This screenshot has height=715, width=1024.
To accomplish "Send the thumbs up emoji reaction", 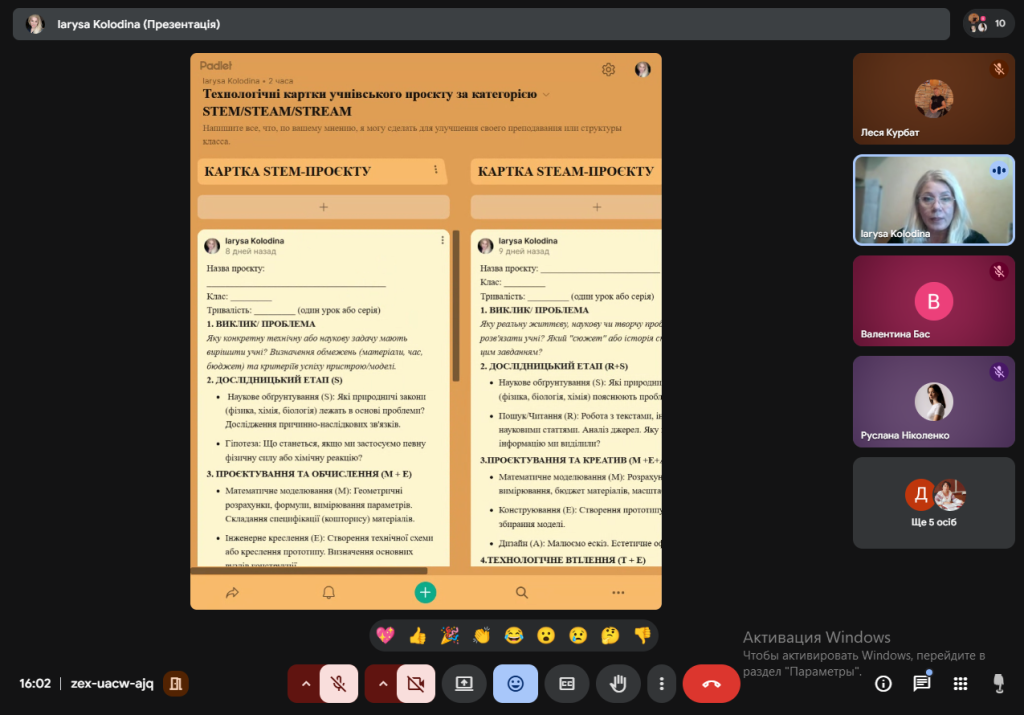I will [417, 635].
